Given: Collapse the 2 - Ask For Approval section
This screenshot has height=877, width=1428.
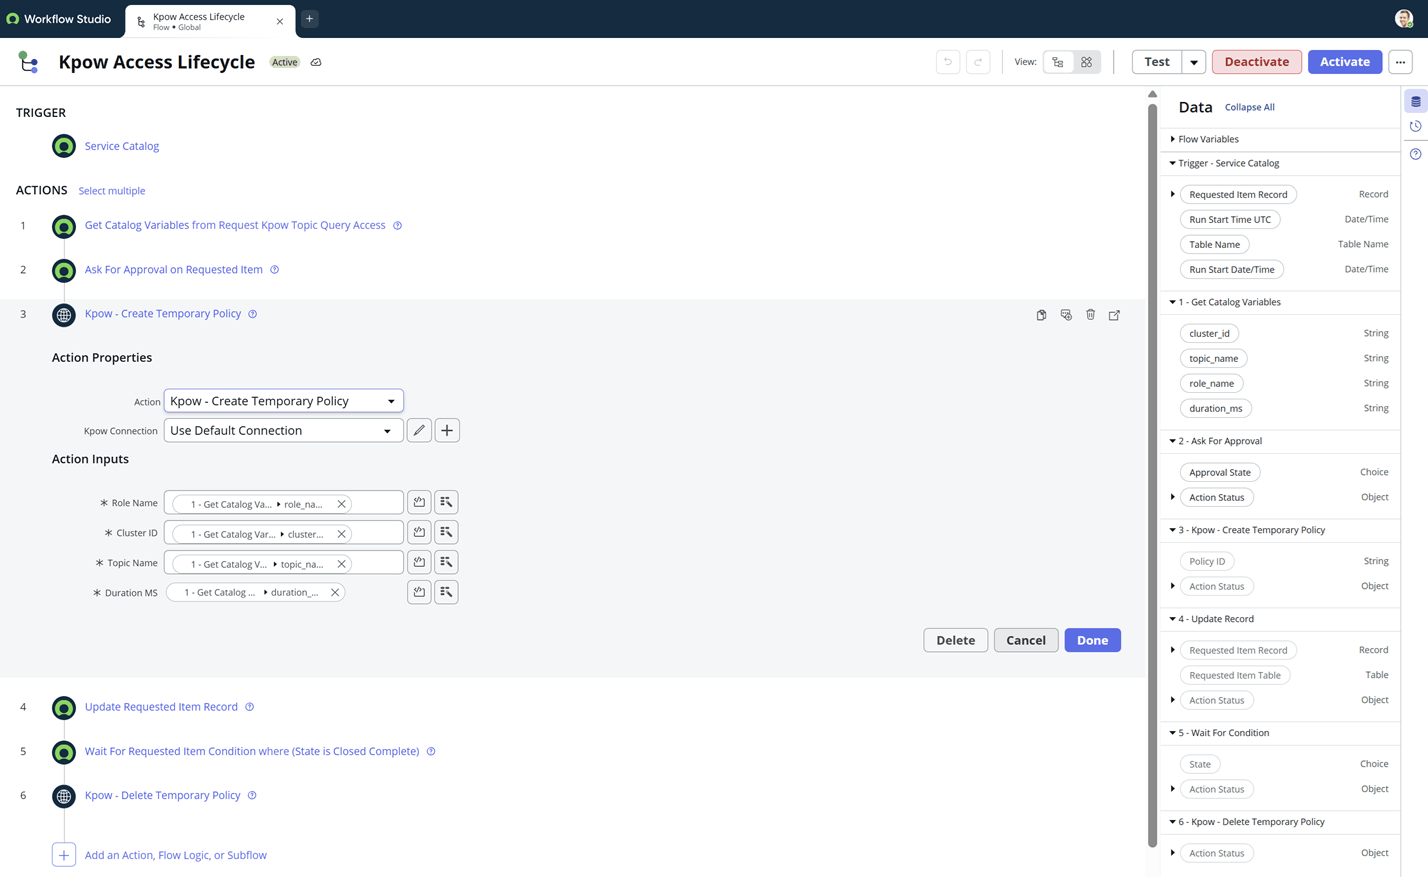Looking at the screenshot, I should click(x=1172, y=441).
